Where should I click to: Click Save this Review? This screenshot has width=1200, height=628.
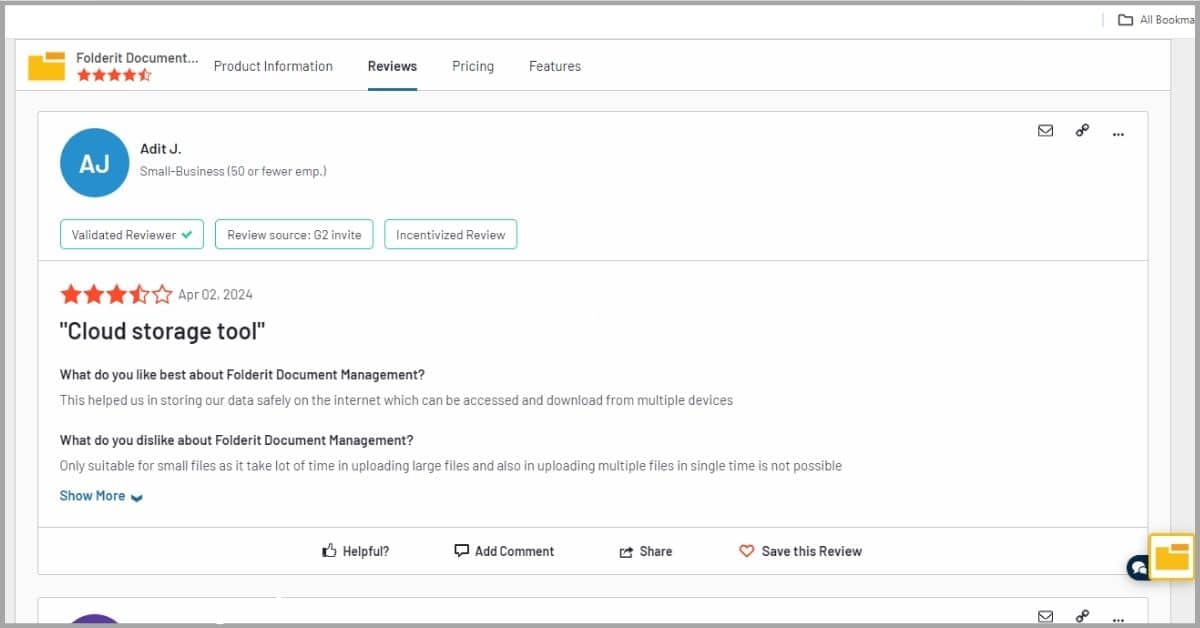pos(800,551)
